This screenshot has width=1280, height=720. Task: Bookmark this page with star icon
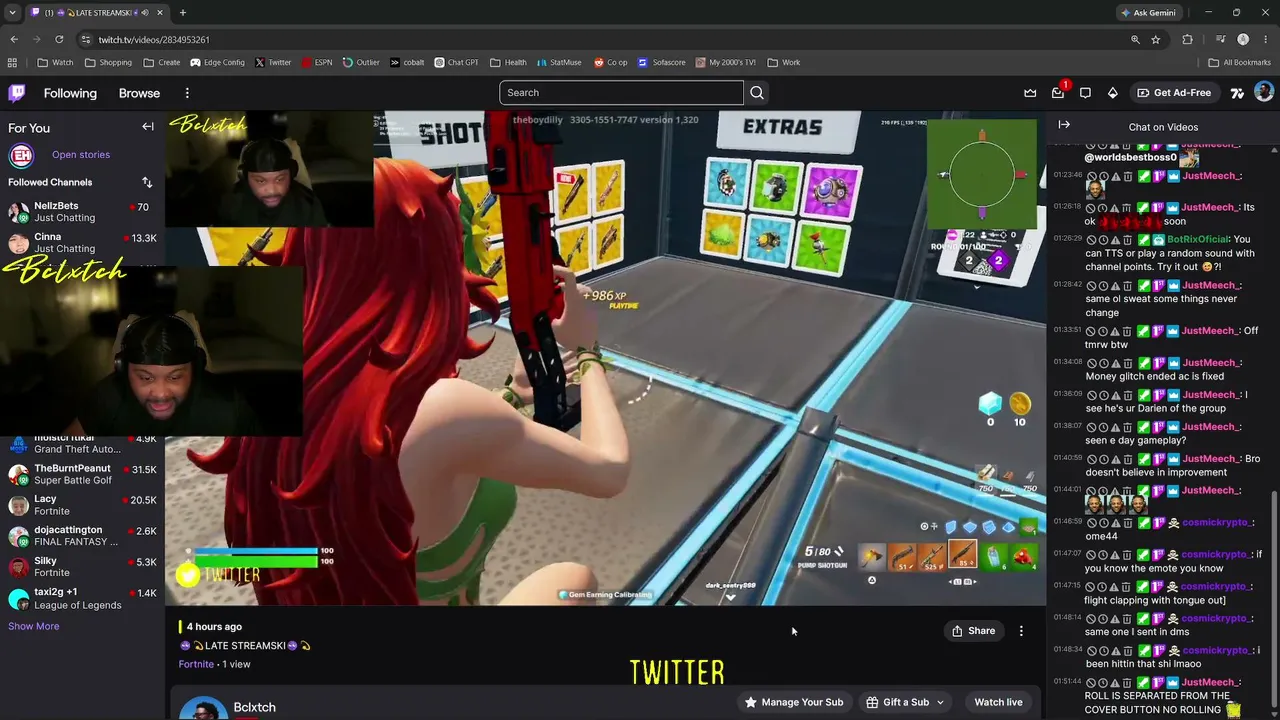[x=1156, y=39]
